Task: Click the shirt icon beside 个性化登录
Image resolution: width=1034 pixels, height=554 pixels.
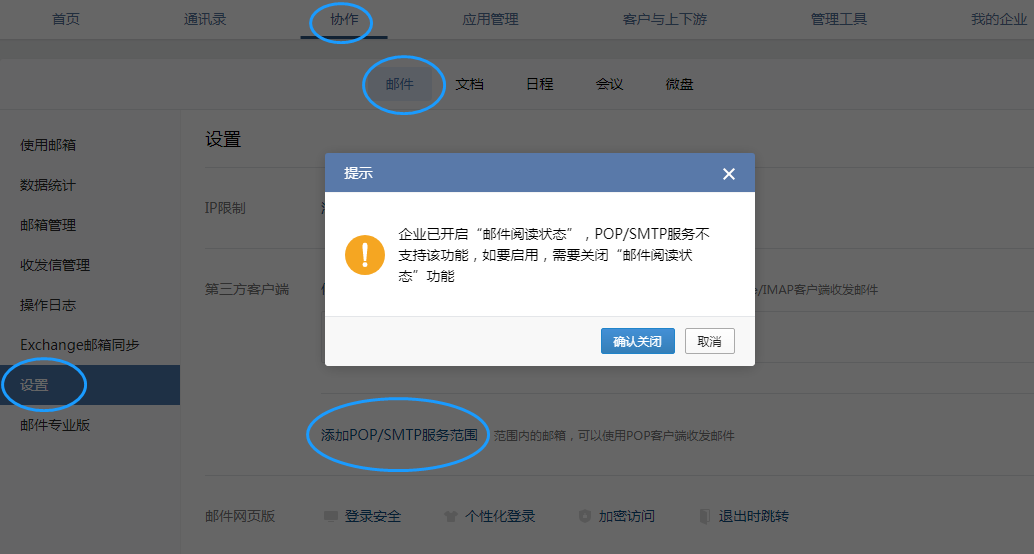Action: 451,516
